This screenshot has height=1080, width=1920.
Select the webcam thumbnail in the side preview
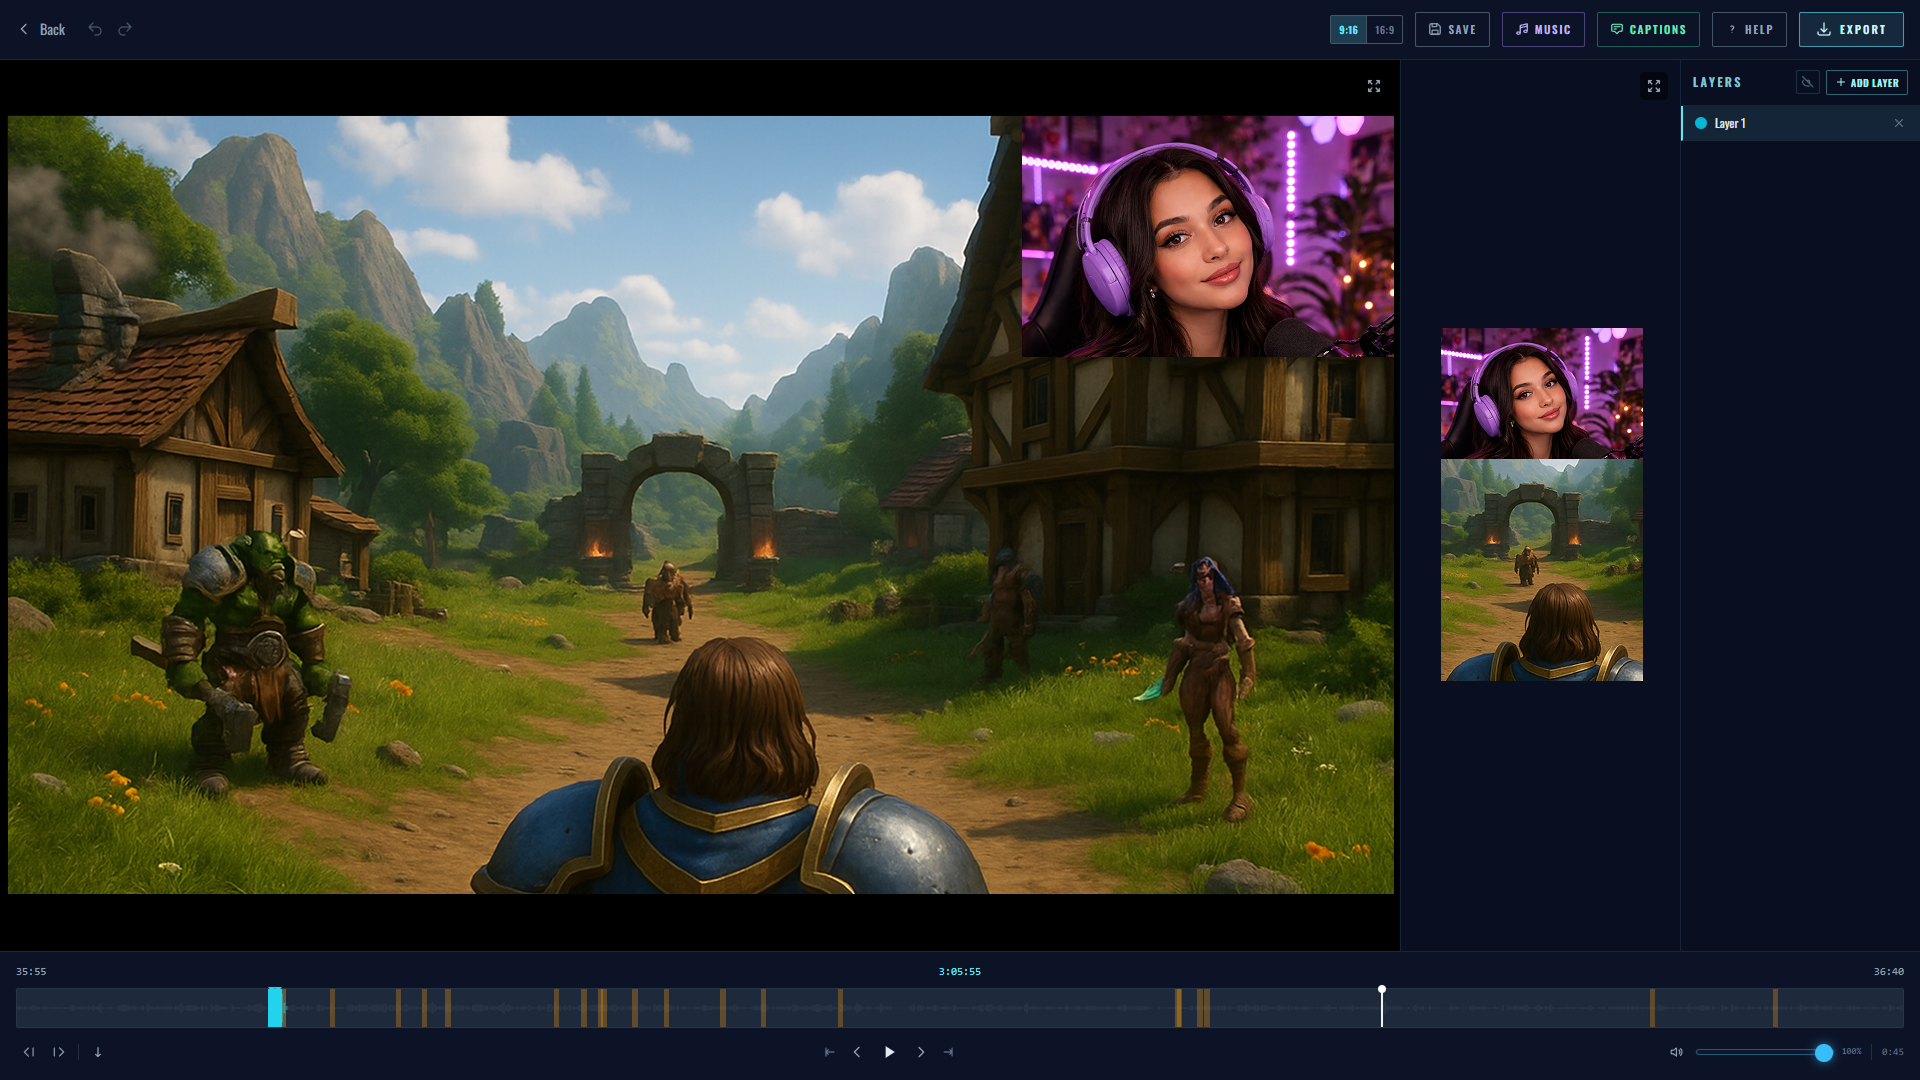[1541, 392]
